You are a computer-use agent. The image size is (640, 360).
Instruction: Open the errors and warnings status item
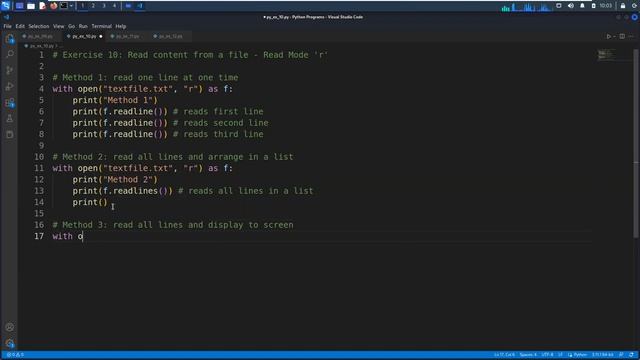(x=15, y=355)
